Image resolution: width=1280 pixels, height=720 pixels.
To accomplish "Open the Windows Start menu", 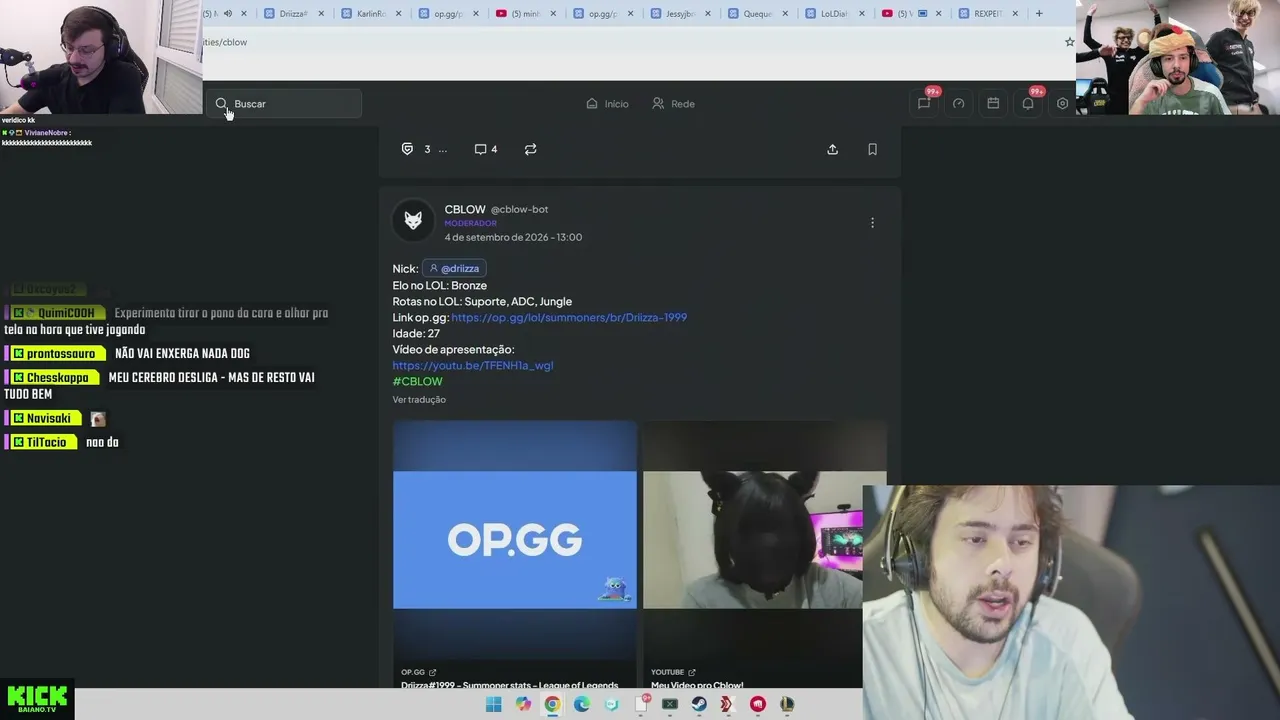I will [493, 704].
